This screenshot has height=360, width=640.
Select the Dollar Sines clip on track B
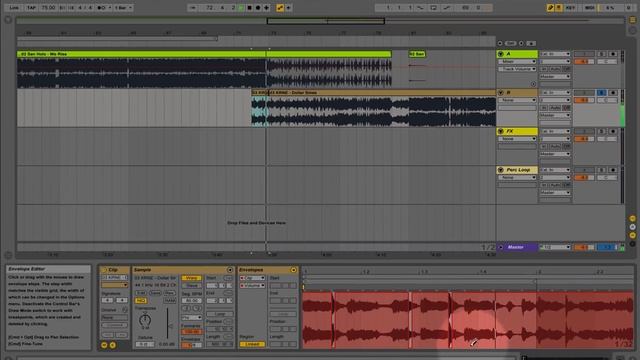click(382, 93)
